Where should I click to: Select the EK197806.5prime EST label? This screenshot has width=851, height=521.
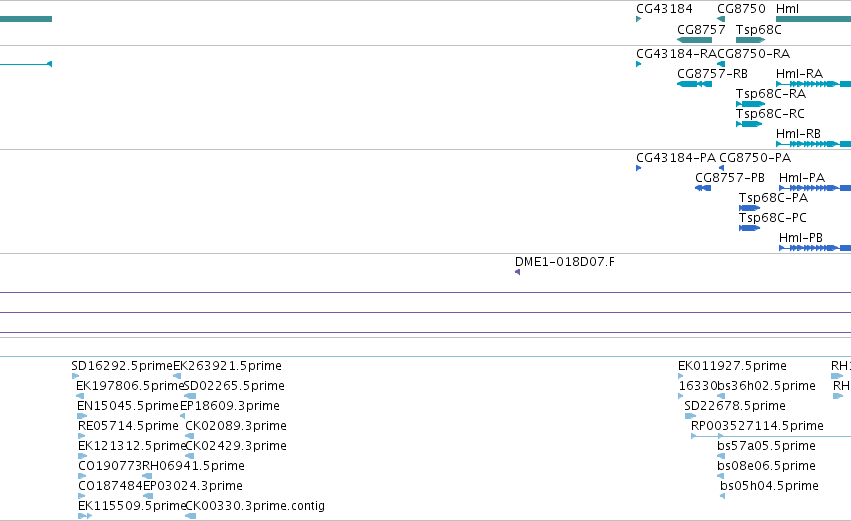[130, 386]
